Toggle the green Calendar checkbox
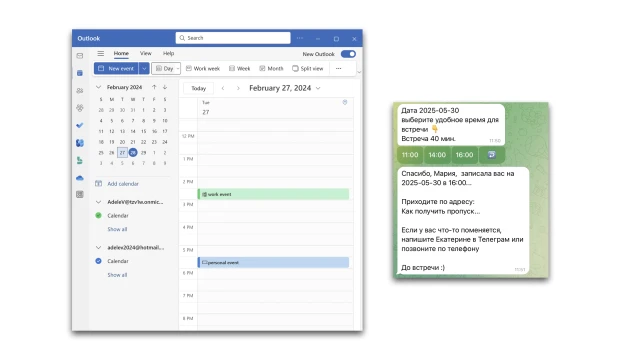 coord(98,216)
